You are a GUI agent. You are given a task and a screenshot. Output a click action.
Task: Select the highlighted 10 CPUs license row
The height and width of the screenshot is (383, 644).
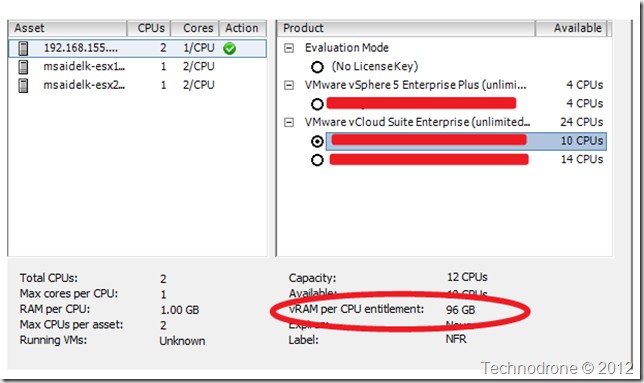(466, 141)
